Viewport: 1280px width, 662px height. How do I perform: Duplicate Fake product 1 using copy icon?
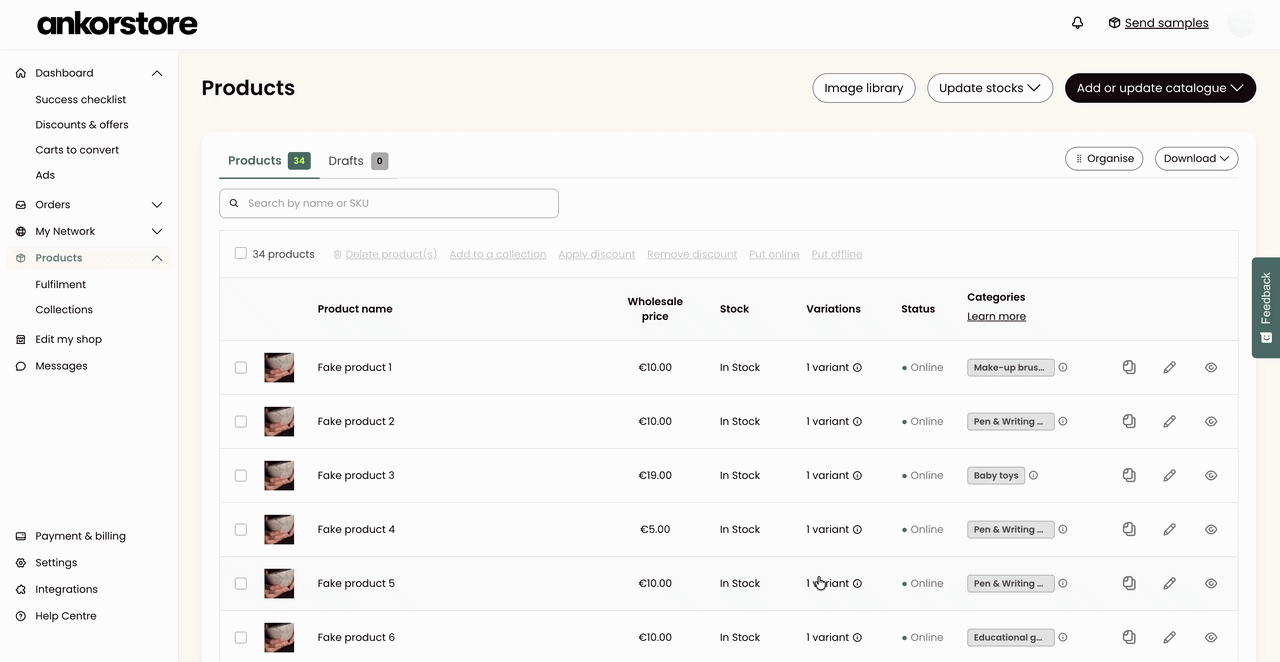[1129, 367]
